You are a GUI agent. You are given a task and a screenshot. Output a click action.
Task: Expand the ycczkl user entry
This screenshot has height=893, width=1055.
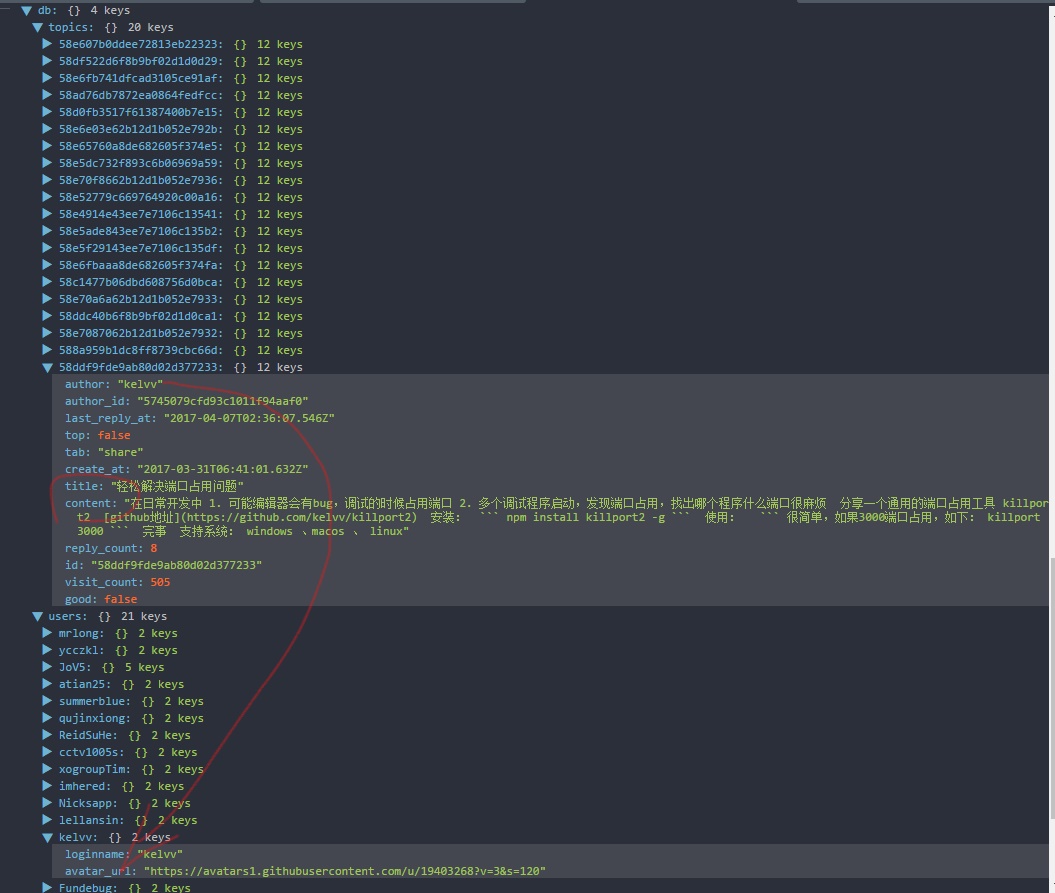click(47, 650)
